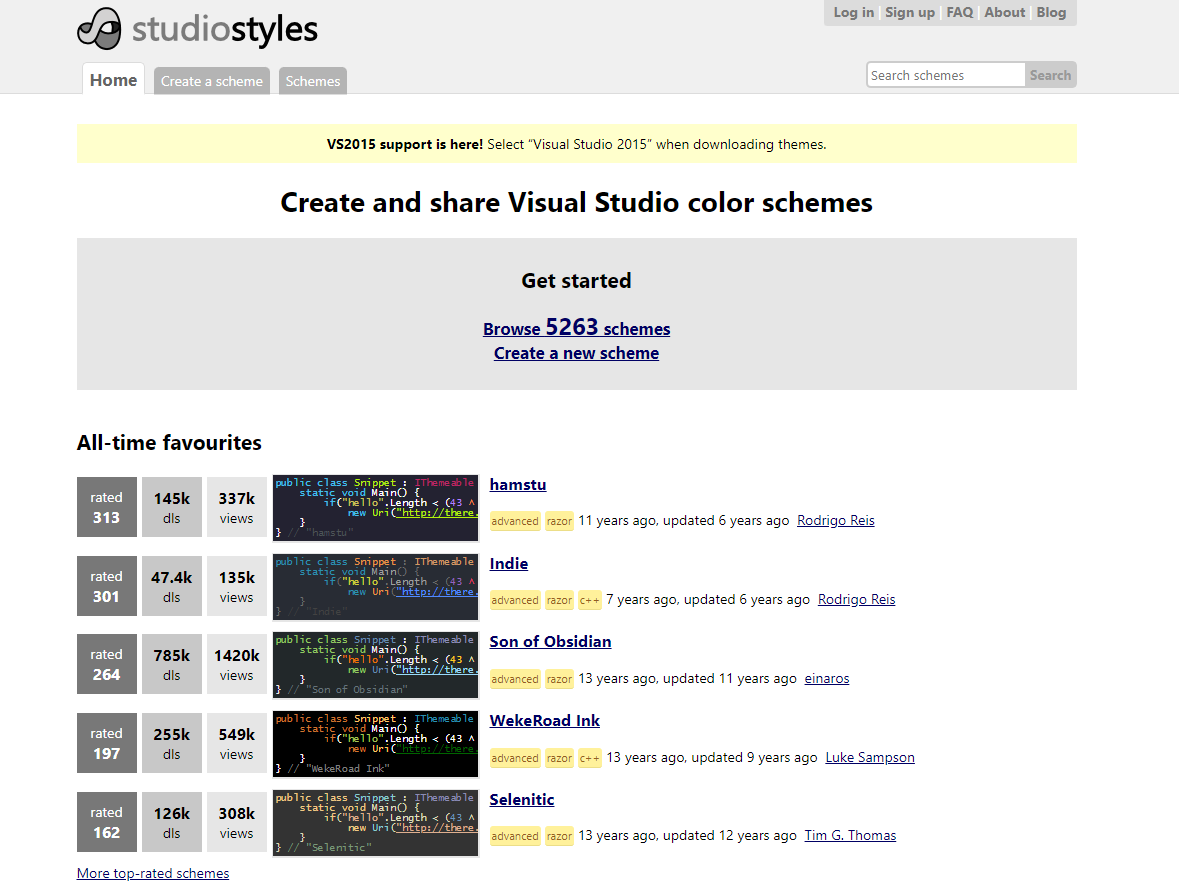The height and width of the screenshot is (890, 1179).
Task: Click the razor tag on Indie row
Action: [559, 600]
